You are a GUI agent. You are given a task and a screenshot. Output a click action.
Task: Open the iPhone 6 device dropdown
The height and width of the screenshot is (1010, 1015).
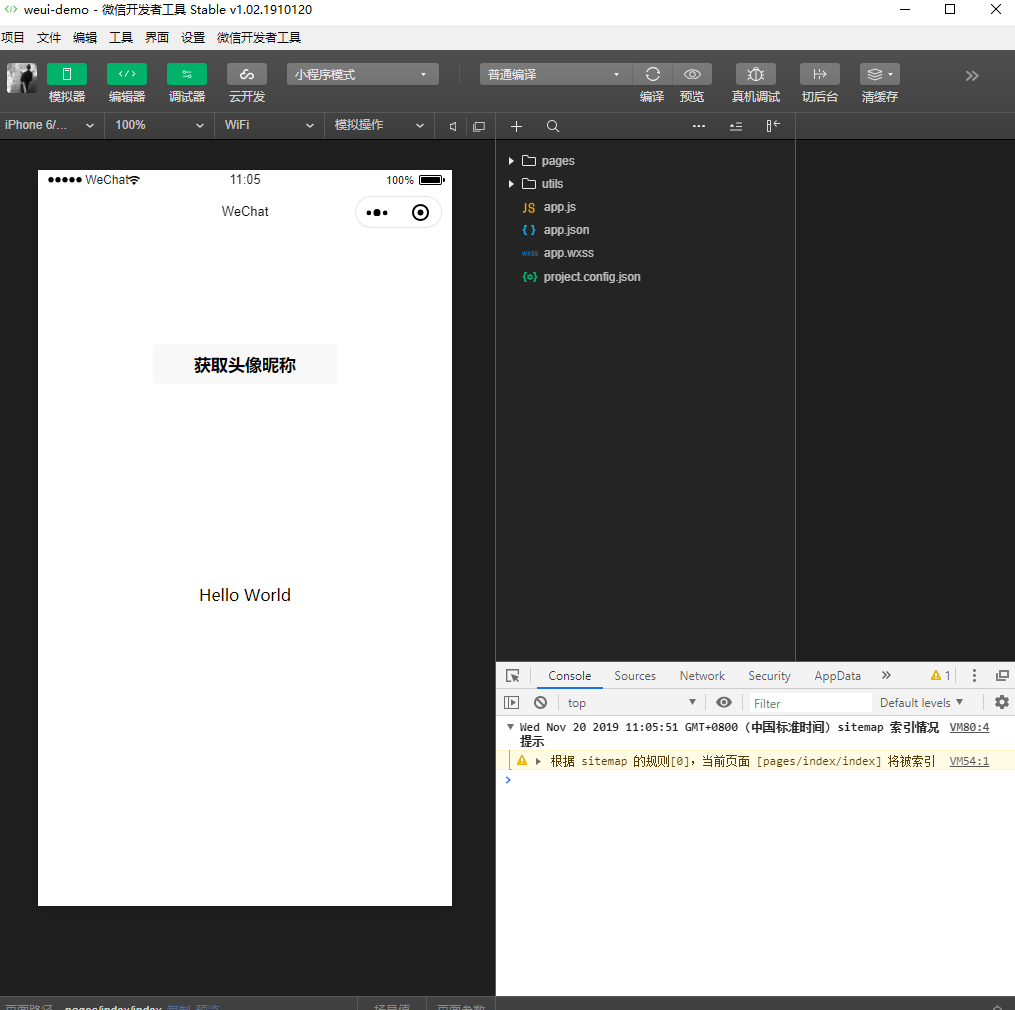(x=50, y=125)
